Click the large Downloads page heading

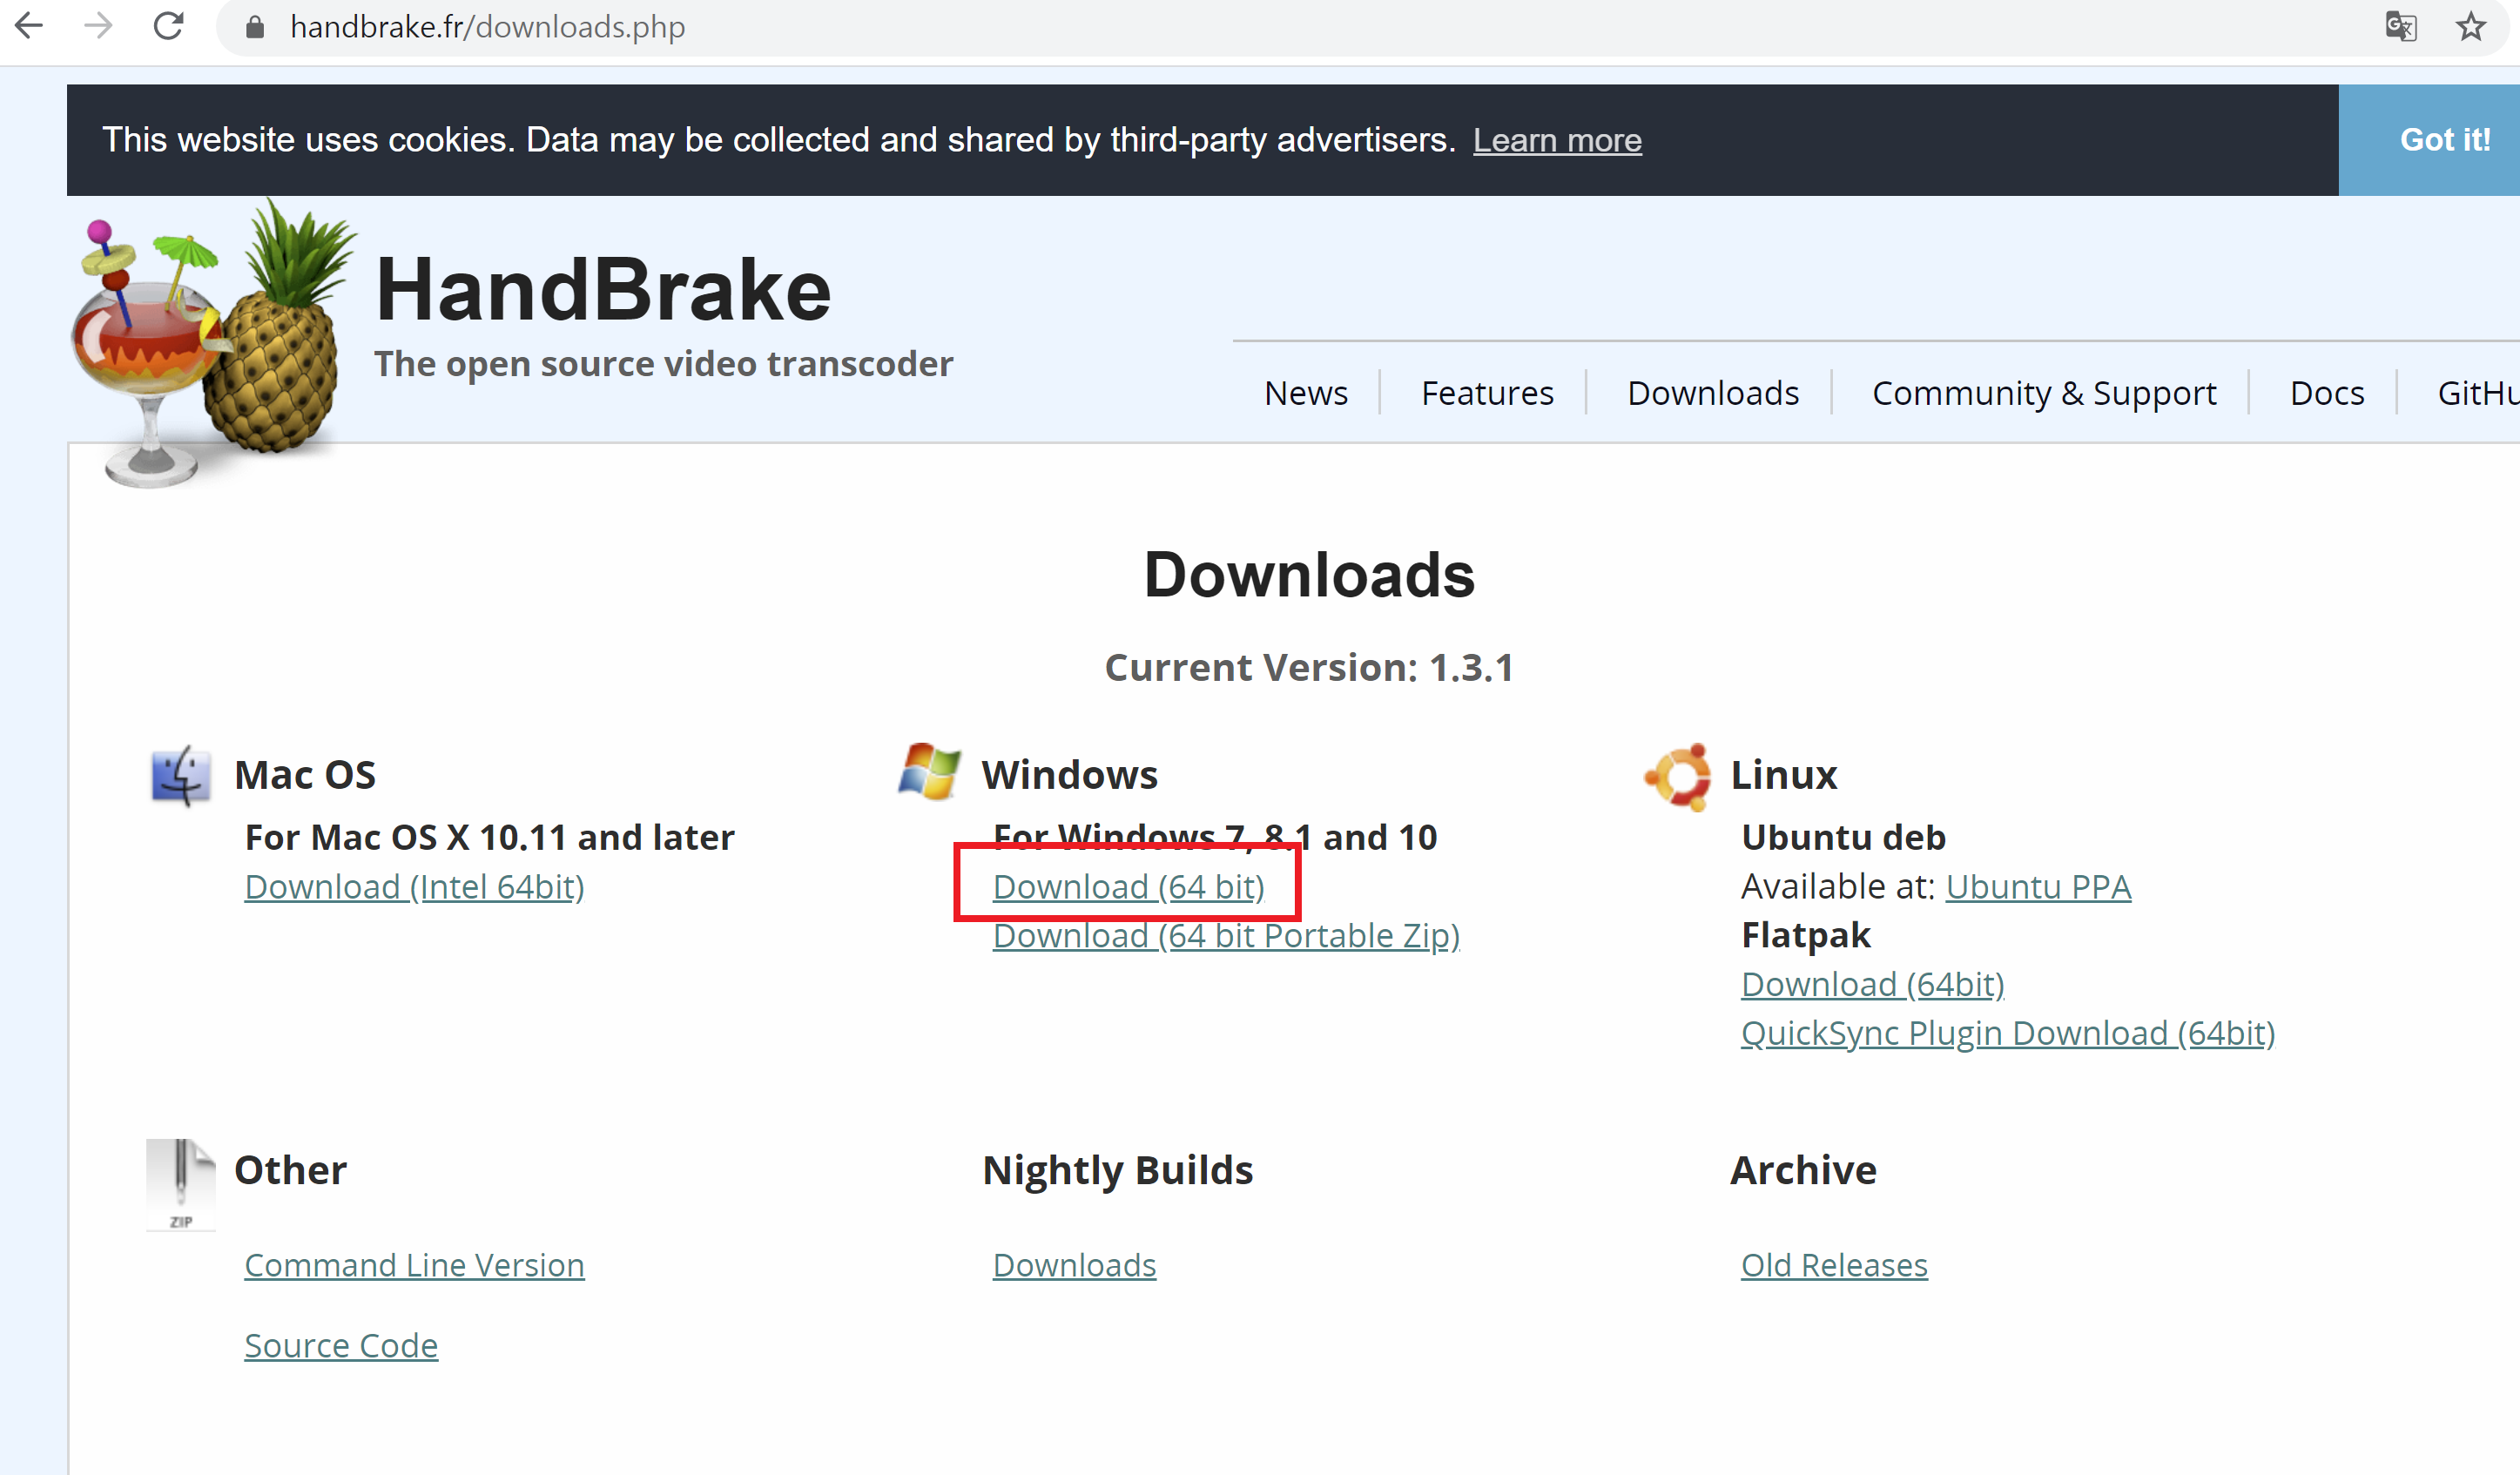1309,576
